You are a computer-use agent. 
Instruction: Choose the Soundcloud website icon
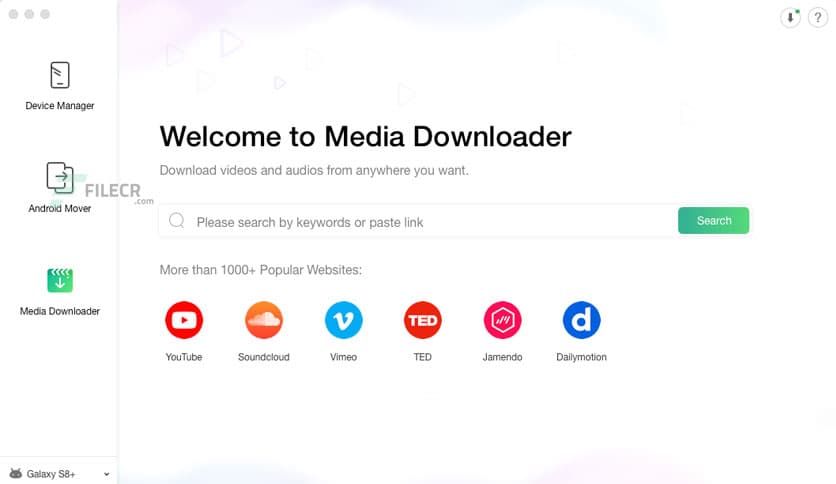coord(263,320)
